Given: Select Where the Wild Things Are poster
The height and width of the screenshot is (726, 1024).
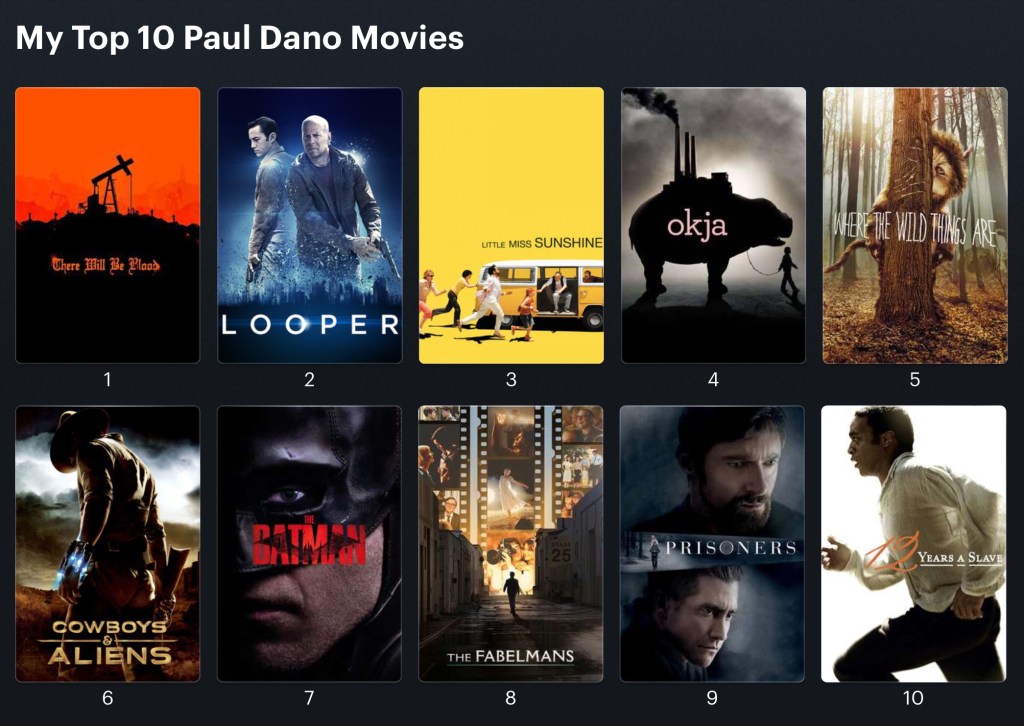Looking at the screenshot, I should coord(915,225).
